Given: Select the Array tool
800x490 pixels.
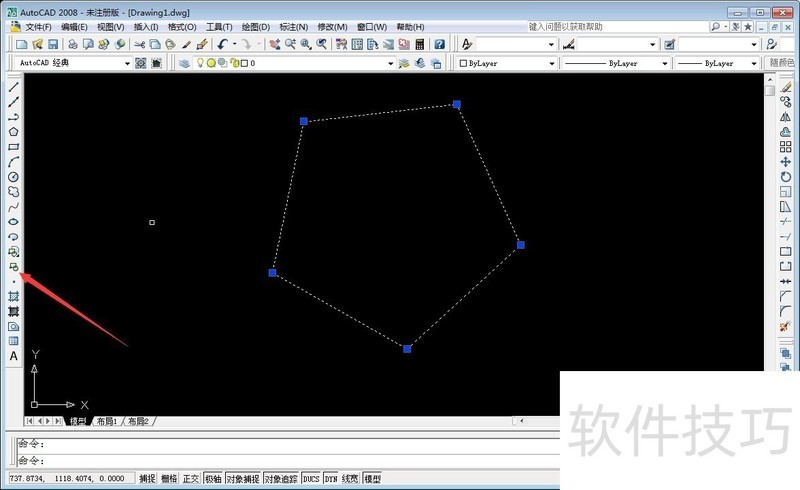Looking at the screenshot, I should coord(786,147).
